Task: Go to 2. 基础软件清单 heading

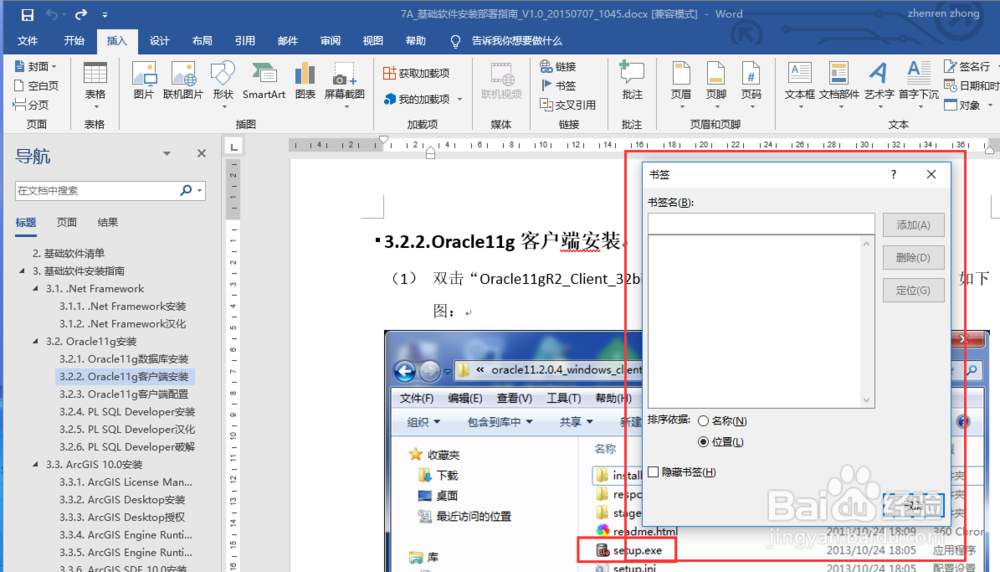Action: (68, 253)
